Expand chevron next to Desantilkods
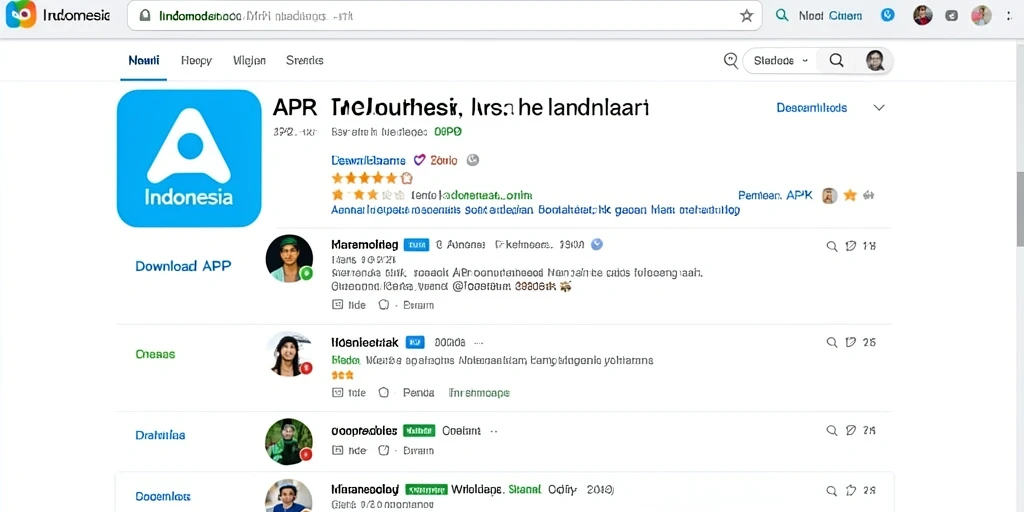The width and height of the screenshot is (1024, 512). tap(879, 108)
